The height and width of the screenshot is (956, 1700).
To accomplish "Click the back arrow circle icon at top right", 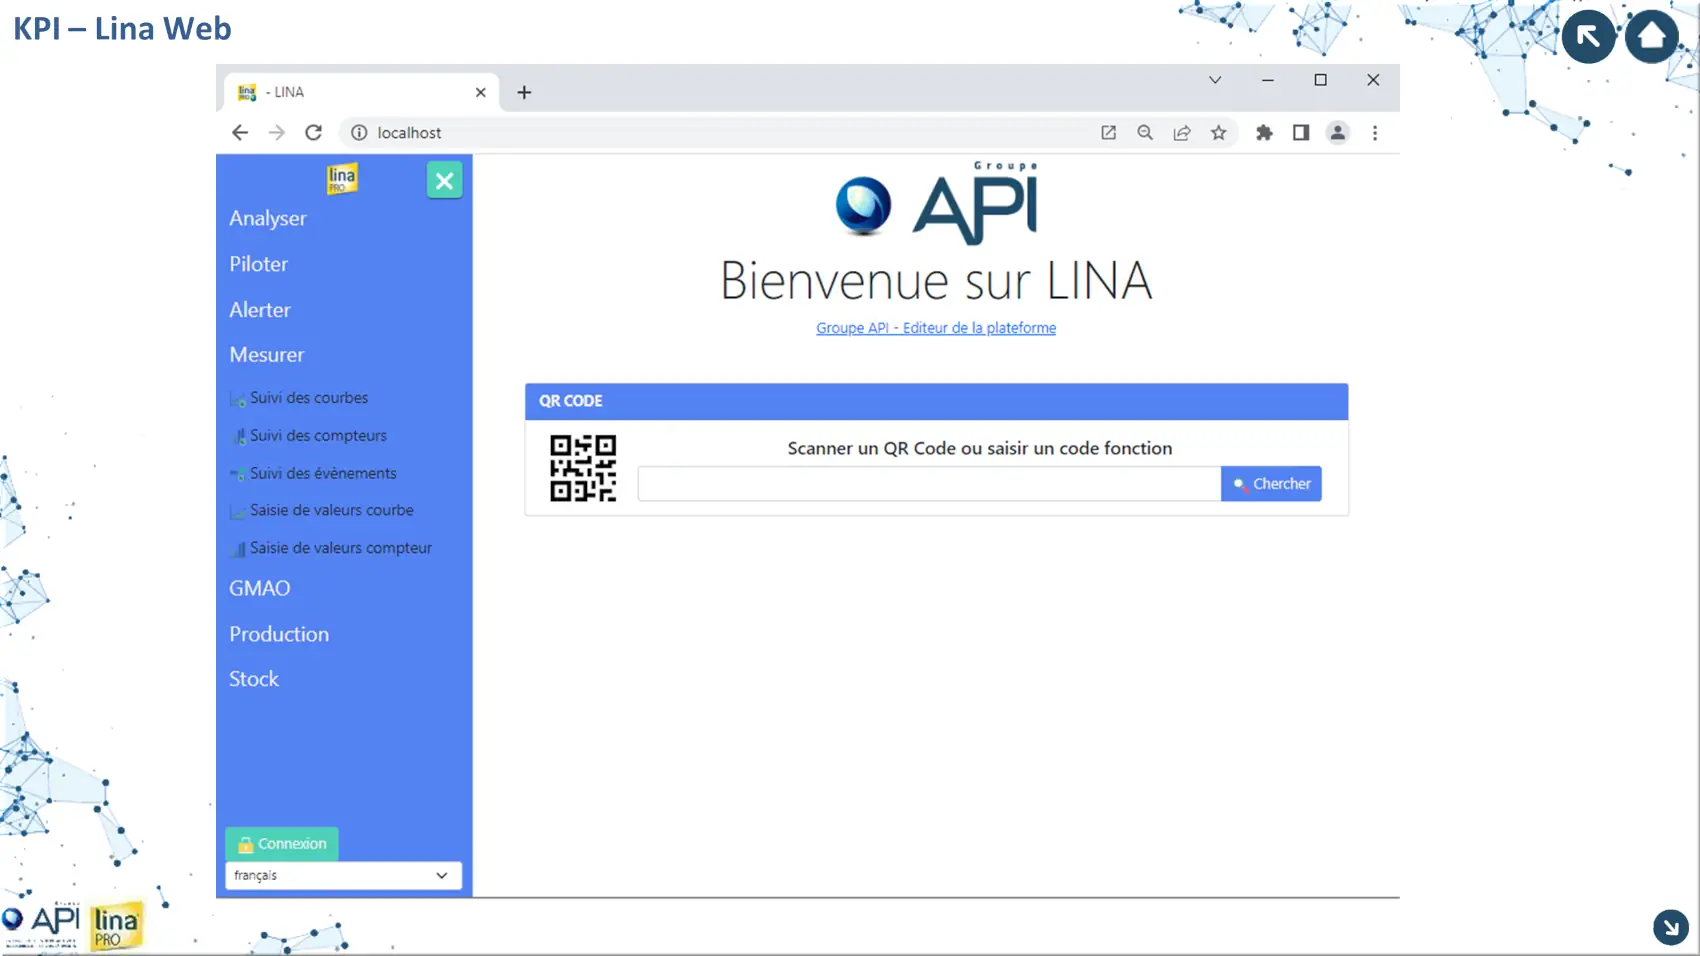I will tap(1588, 37).
